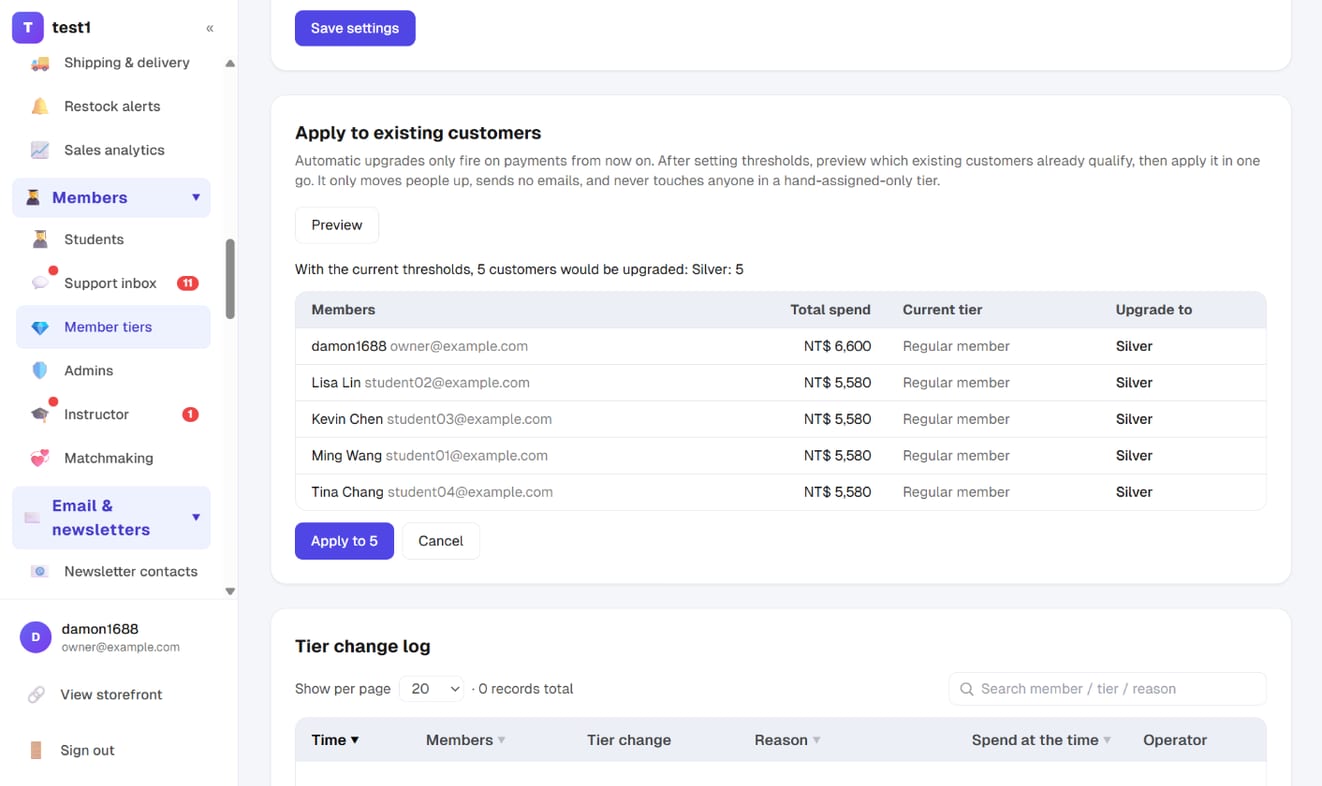Click the Member tiers diamond icon
Image resolution: width=1322 pixels, height=786 pixels.
(40, 327)
